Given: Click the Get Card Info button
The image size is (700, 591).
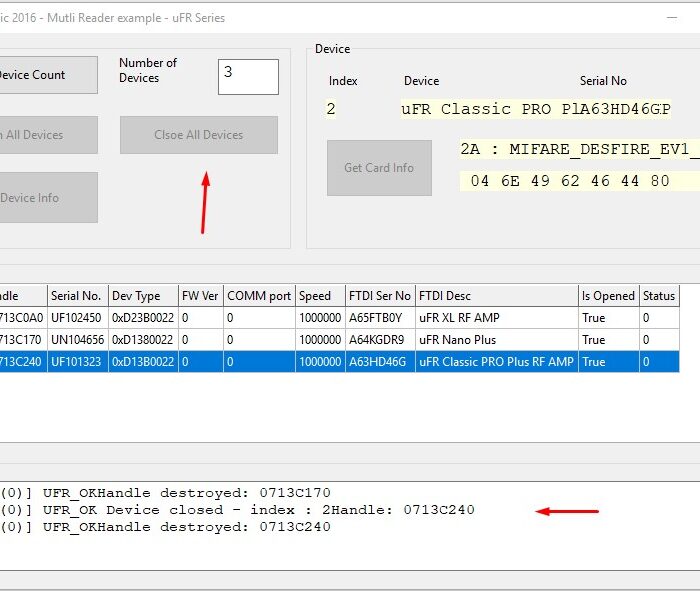Looking at the screenshot, I should click(379, 168).
